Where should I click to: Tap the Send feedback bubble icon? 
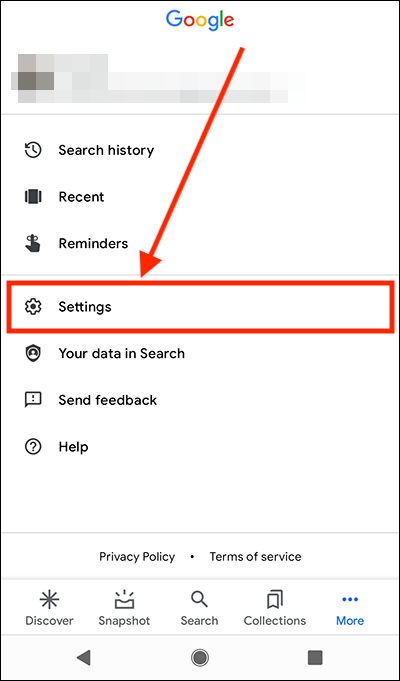[33, 400]
